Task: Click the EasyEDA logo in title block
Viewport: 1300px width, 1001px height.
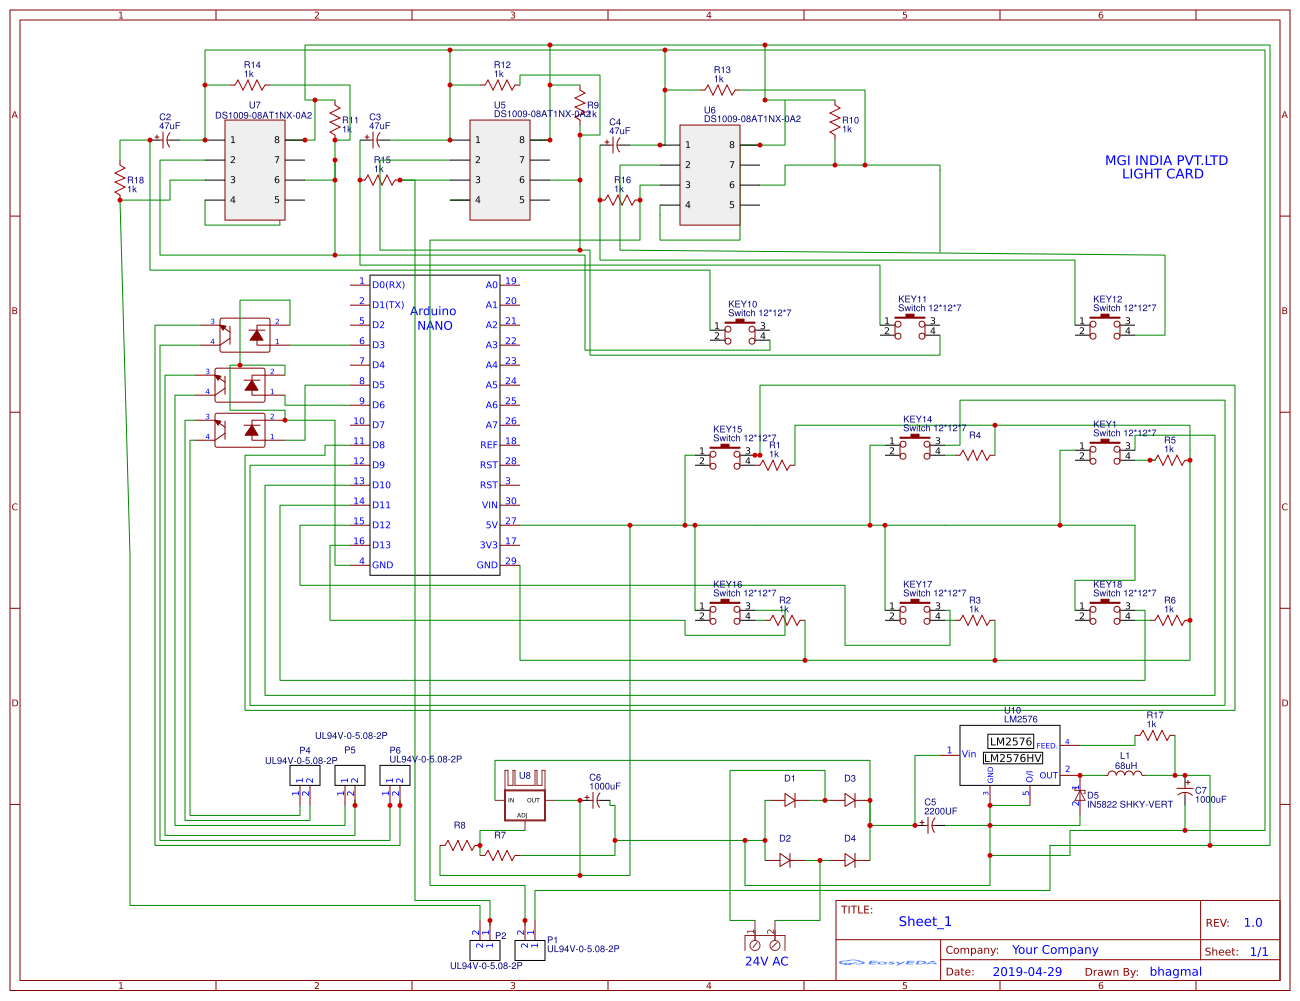Action: point(888,963)
